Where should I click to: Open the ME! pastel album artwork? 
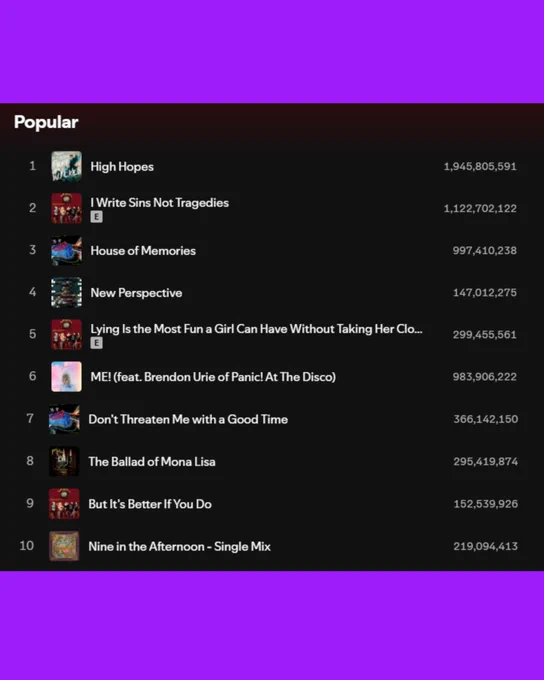[66, 376]
